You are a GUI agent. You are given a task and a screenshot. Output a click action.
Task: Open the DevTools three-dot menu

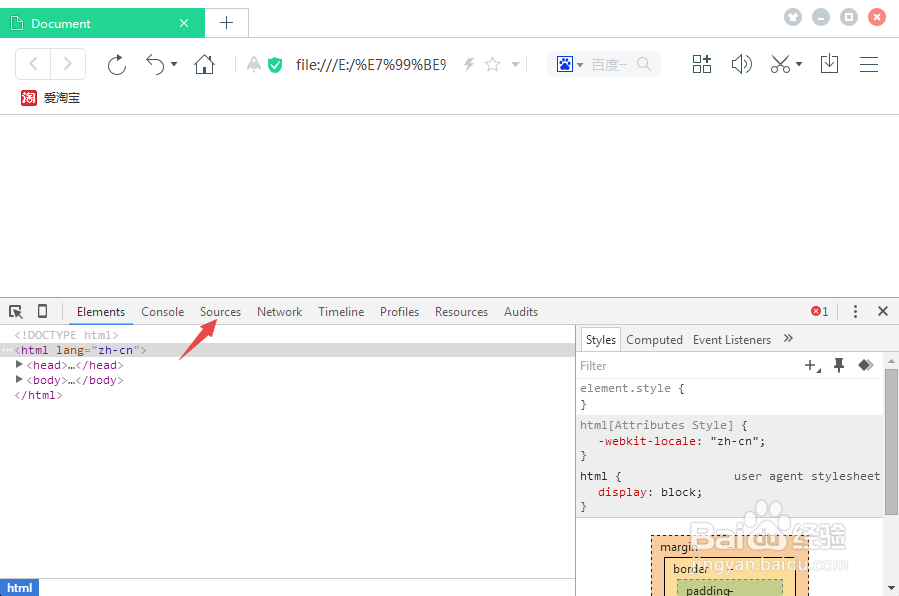pos(855,311)
